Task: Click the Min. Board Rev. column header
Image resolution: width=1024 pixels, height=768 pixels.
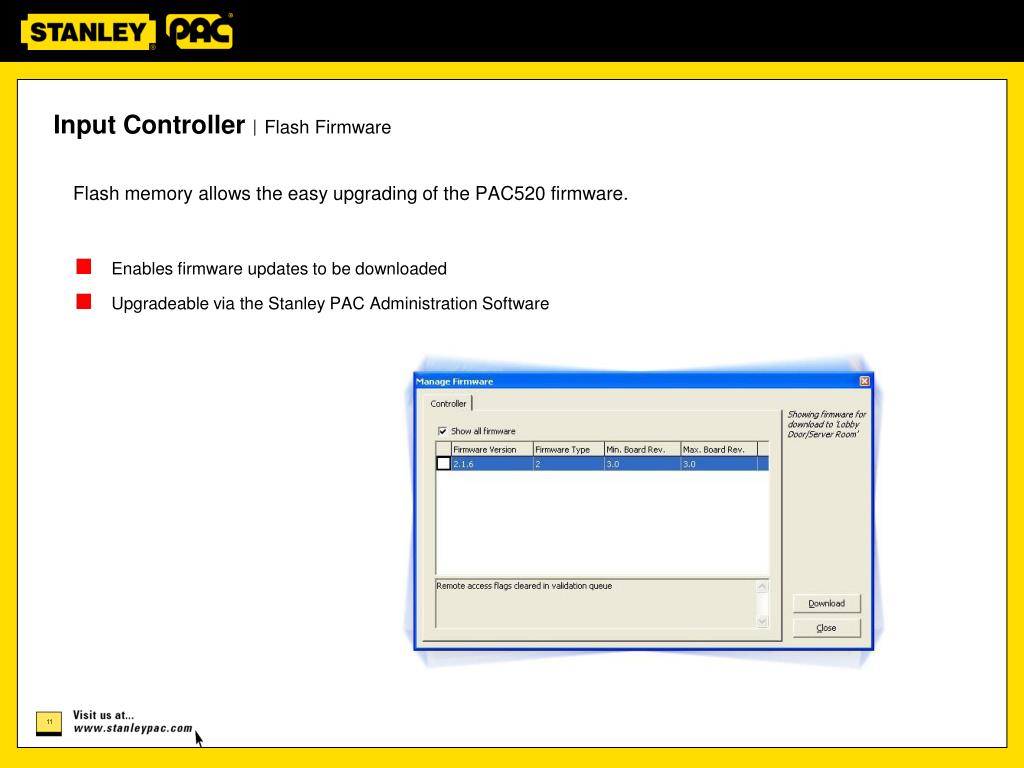Action: (x=642, y=449)
